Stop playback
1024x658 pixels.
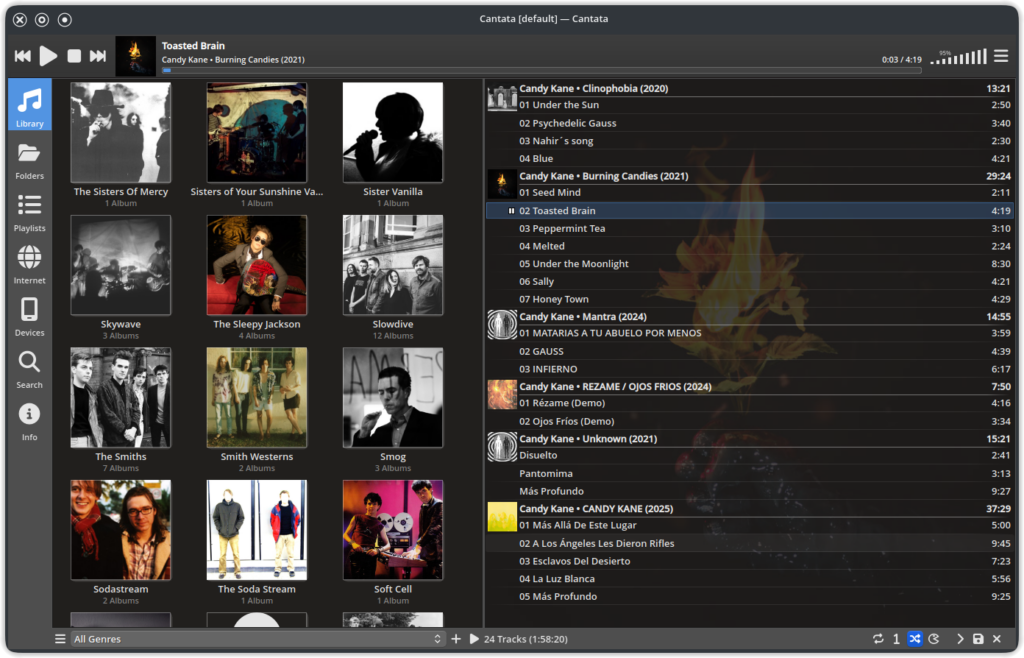coord(74,56)
